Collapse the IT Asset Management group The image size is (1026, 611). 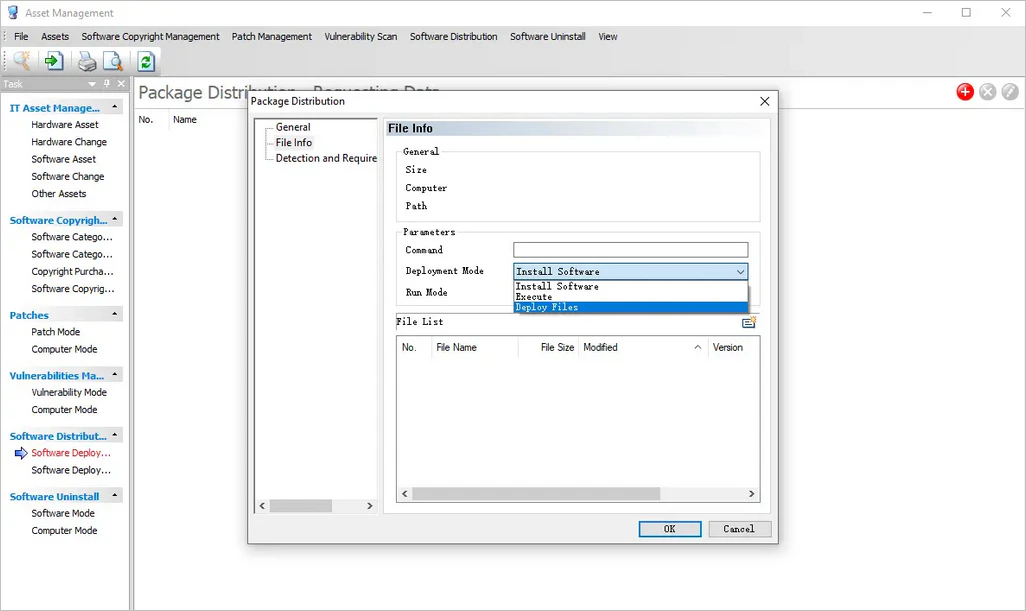pos(115,107)
